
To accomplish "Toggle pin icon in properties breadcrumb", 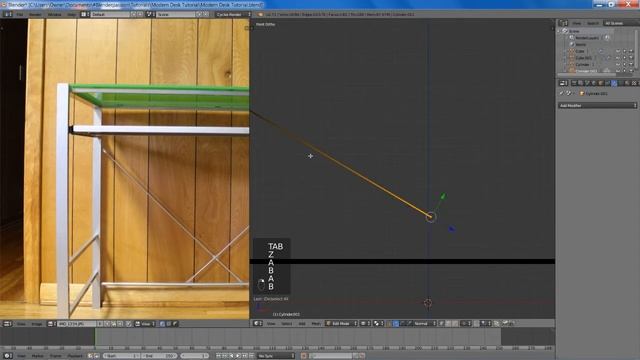I will tap(561, 93).
